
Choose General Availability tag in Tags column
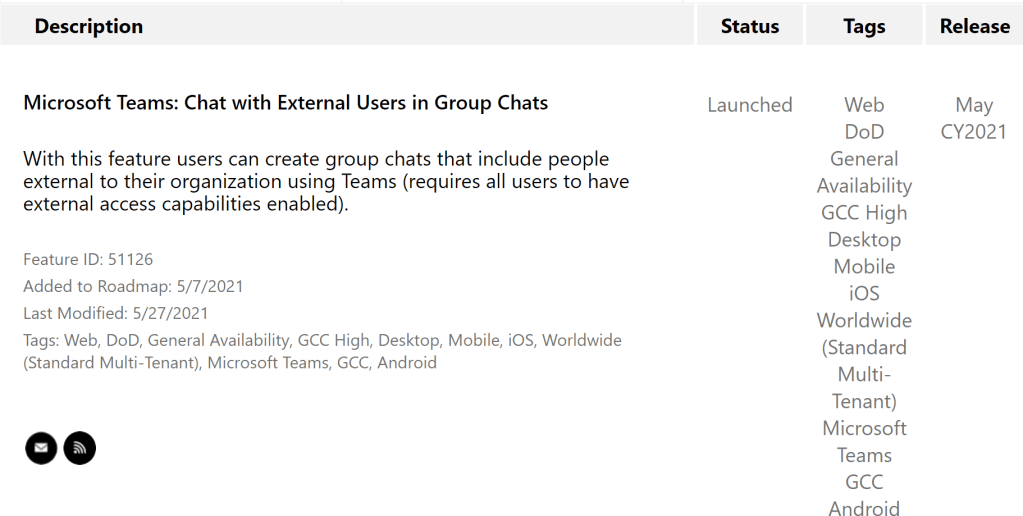(x=864, y=172)
